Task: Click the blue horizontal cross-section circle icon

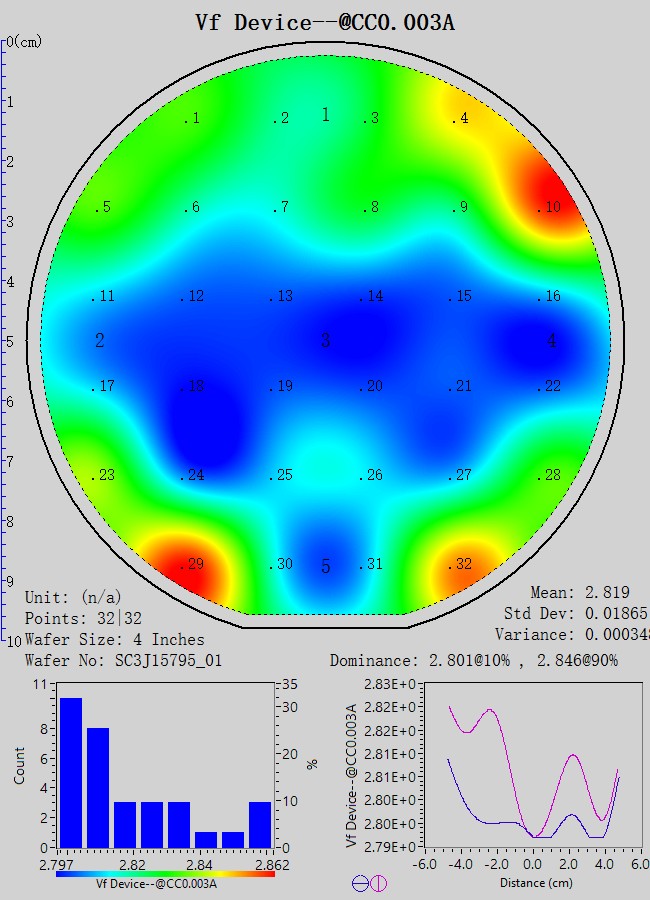Action: pos(361,883)
